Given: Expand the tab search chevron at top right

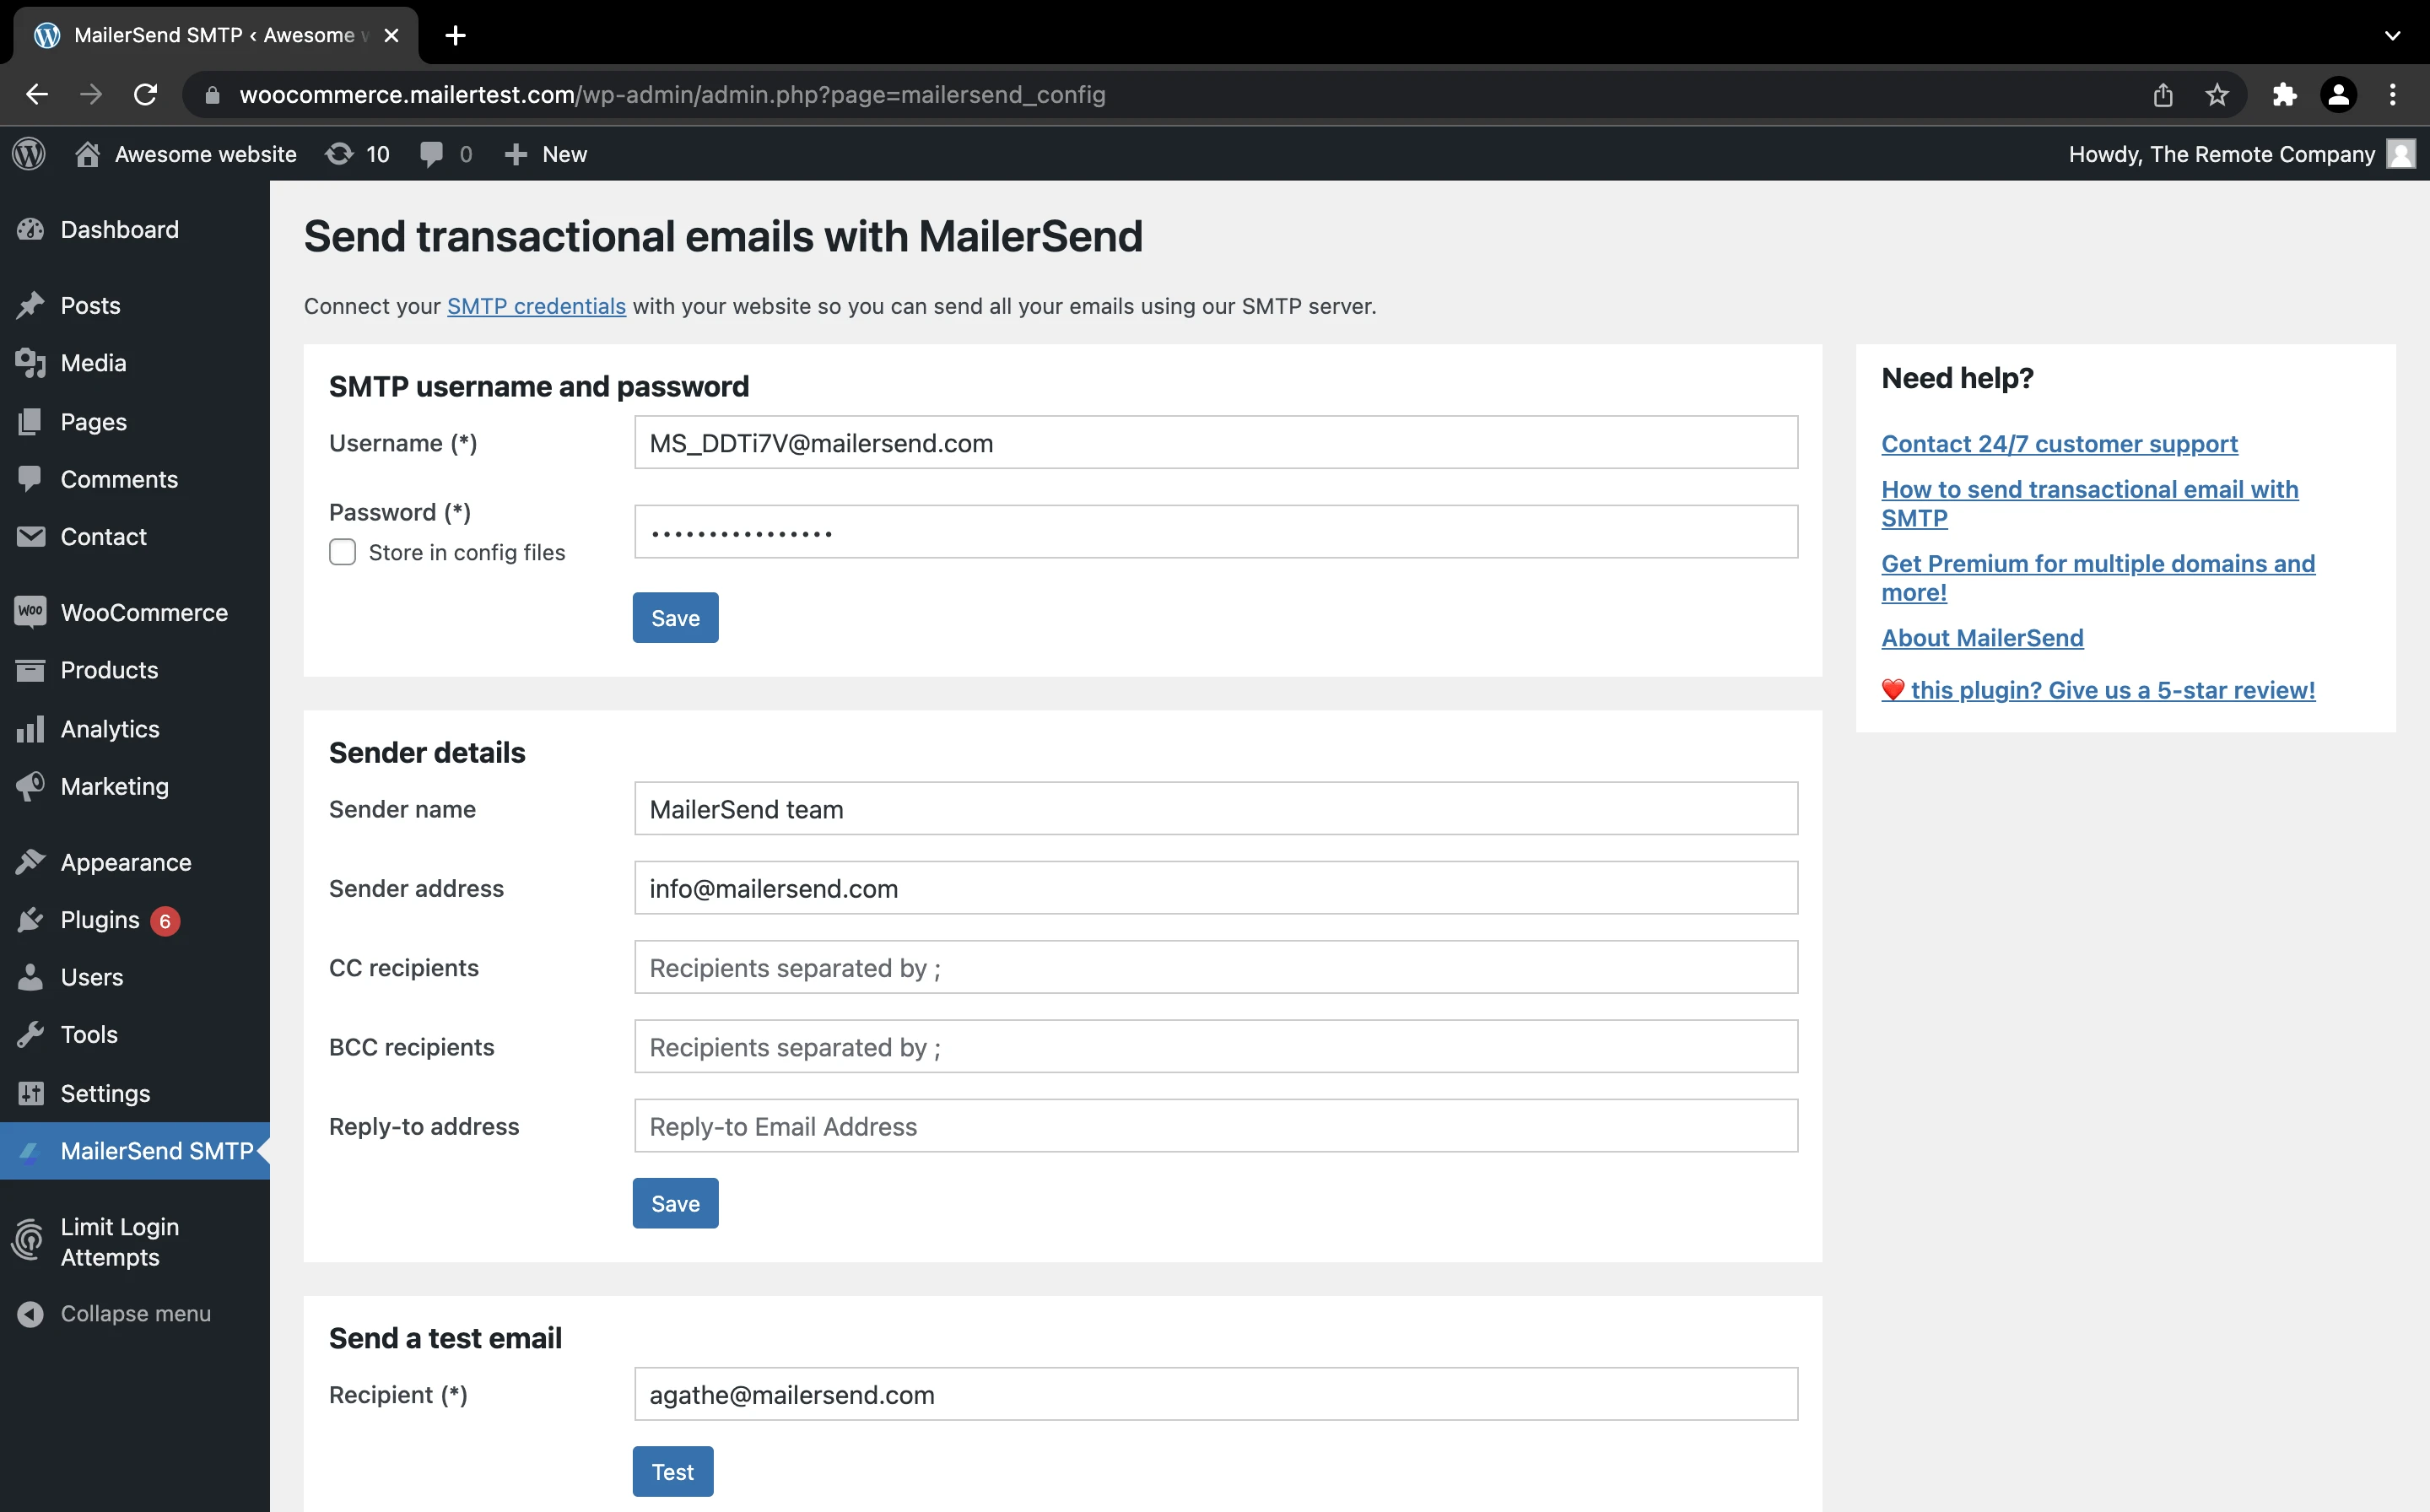Looking at the screenshot, I should 2392,35.
